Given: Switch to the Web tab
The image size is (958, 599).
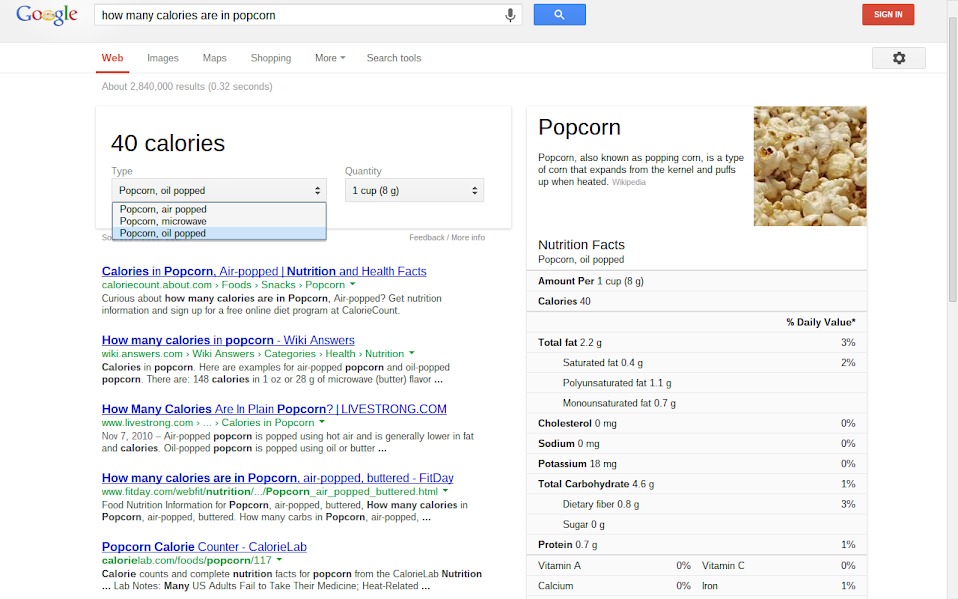Looking at the screenshot, I should point(112,58).
